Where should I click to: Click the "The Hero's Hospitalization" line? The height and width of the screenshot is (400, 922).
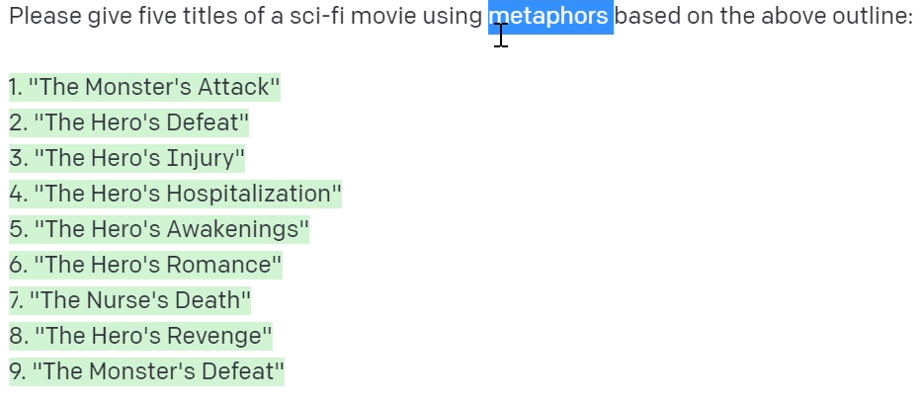point(175,194)
